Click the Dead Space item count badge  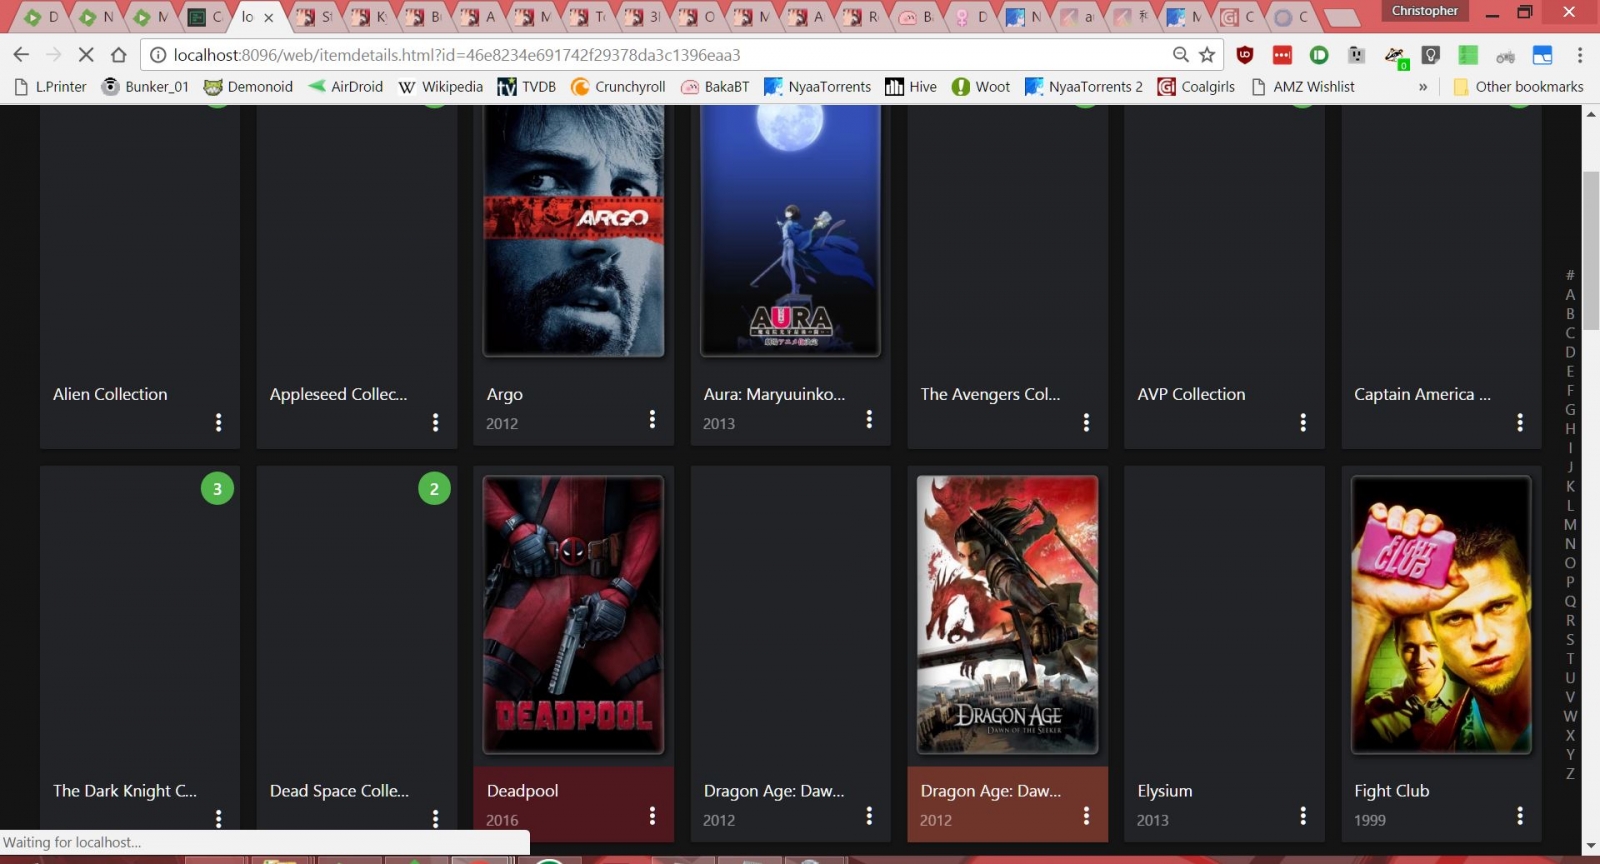click(x=434, y=489)
